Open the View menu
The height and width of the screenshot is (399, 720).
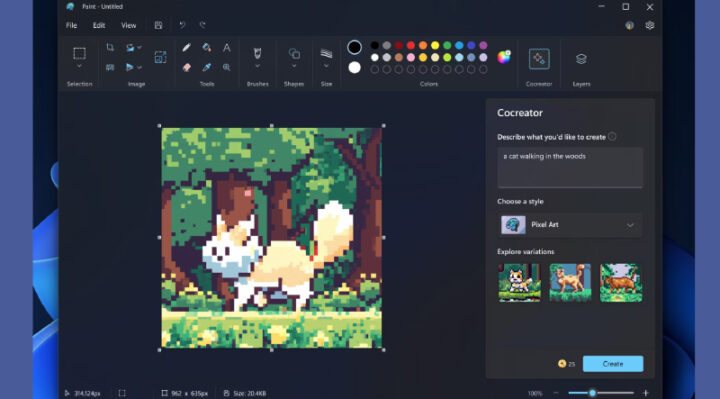(x=129, y=26)
